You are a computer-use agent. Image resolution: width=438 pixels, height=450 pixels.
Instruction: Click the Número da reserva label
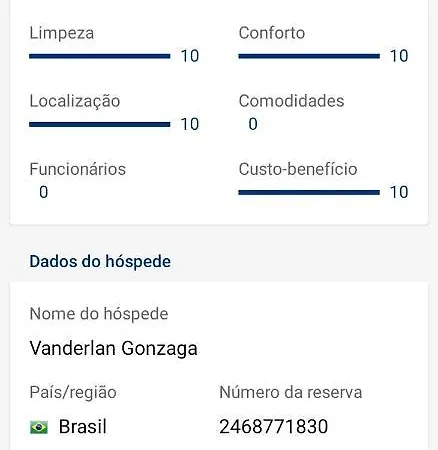click(x=291, y=392)
